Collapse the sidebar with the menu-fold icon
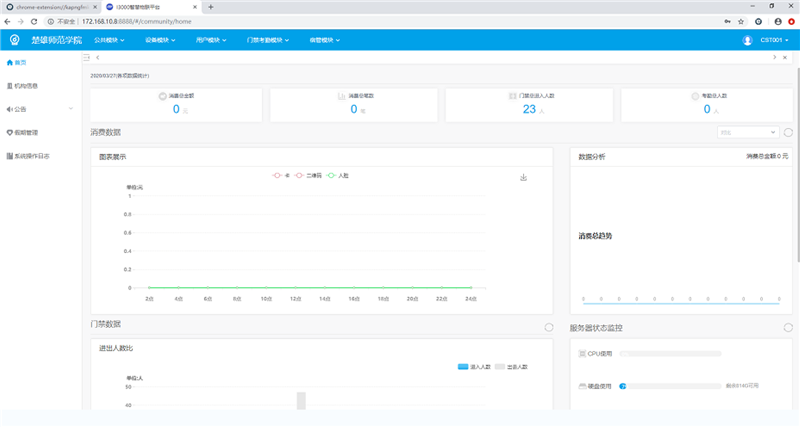 point(86,57)
